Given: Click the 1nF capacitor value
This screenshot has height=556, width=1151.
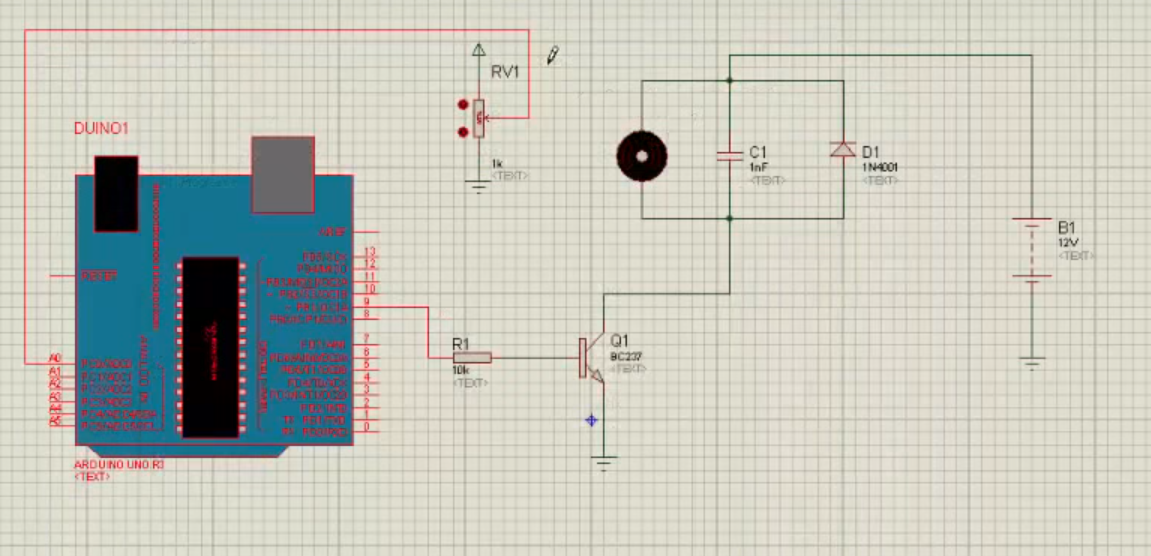Looking at the screenshot, I should coord(757,167).
